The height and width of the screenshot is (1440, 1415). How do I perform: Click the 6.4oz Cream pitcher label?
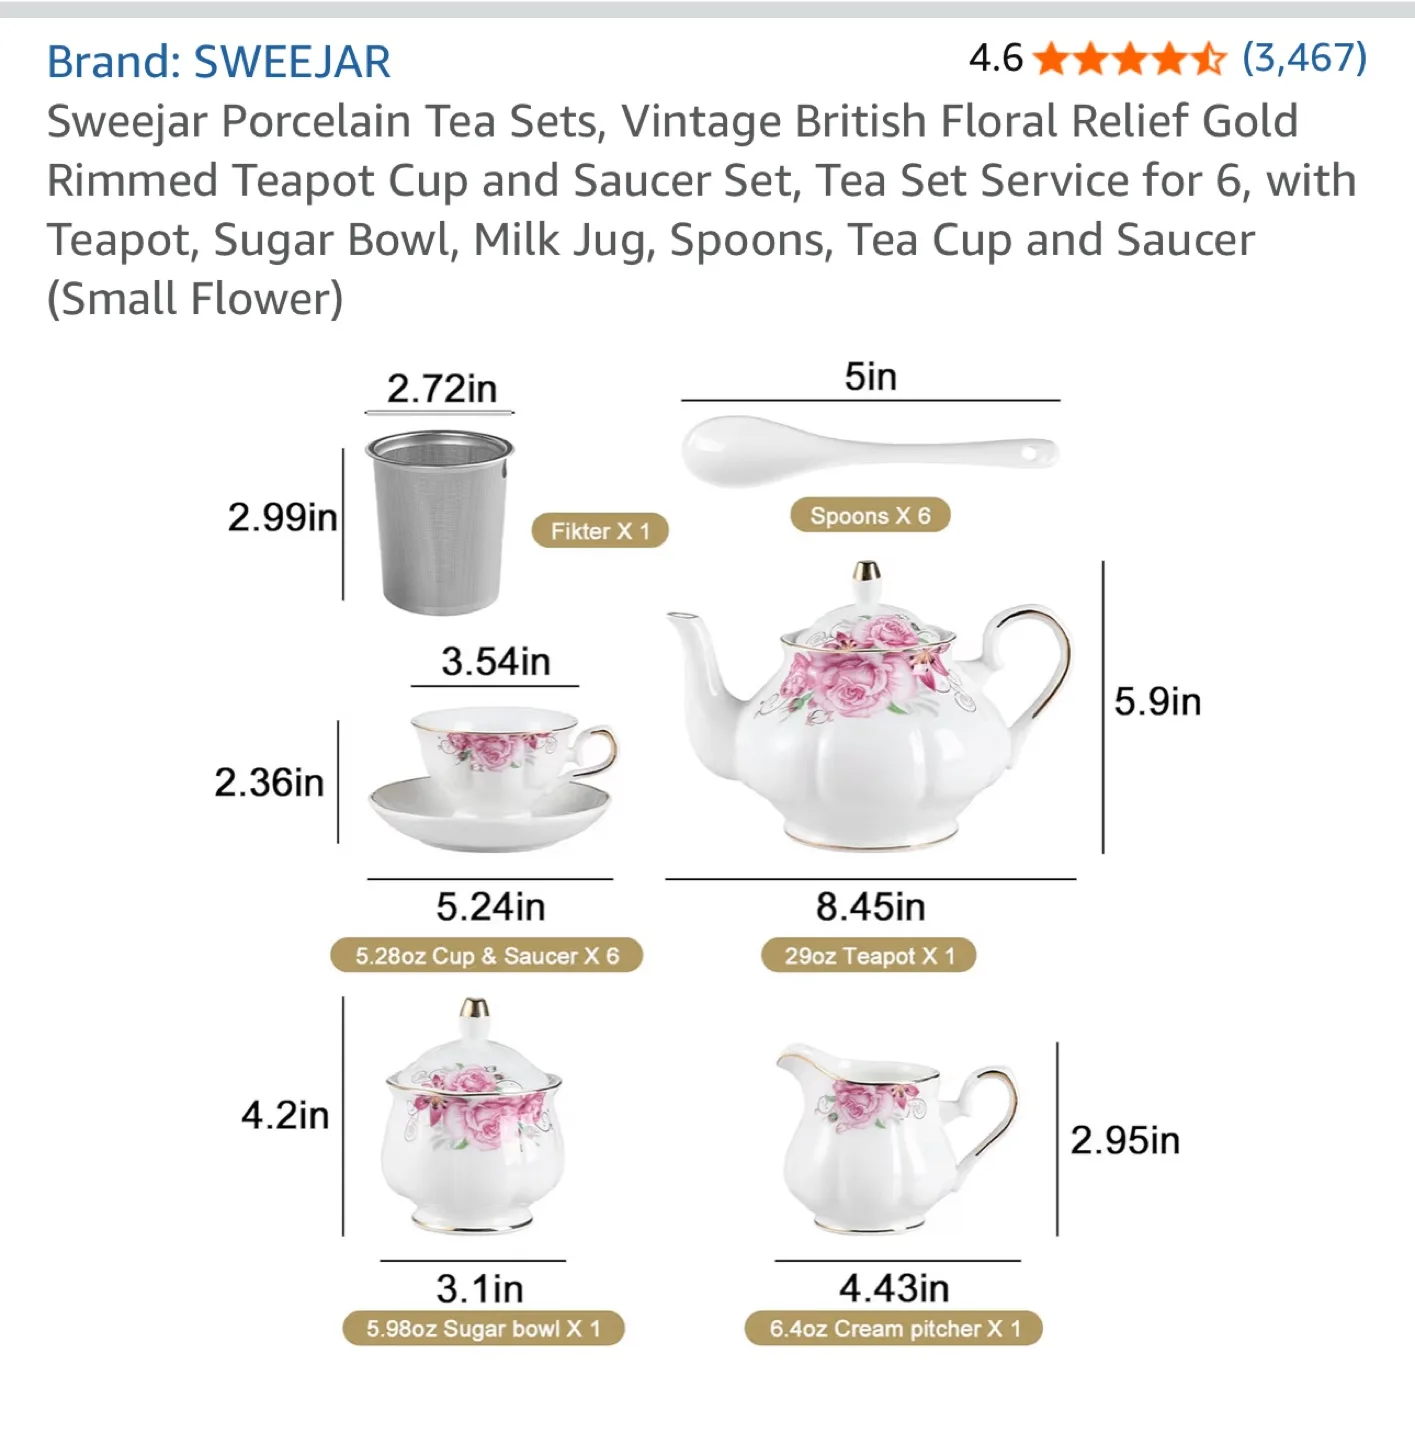point(891,1330)
